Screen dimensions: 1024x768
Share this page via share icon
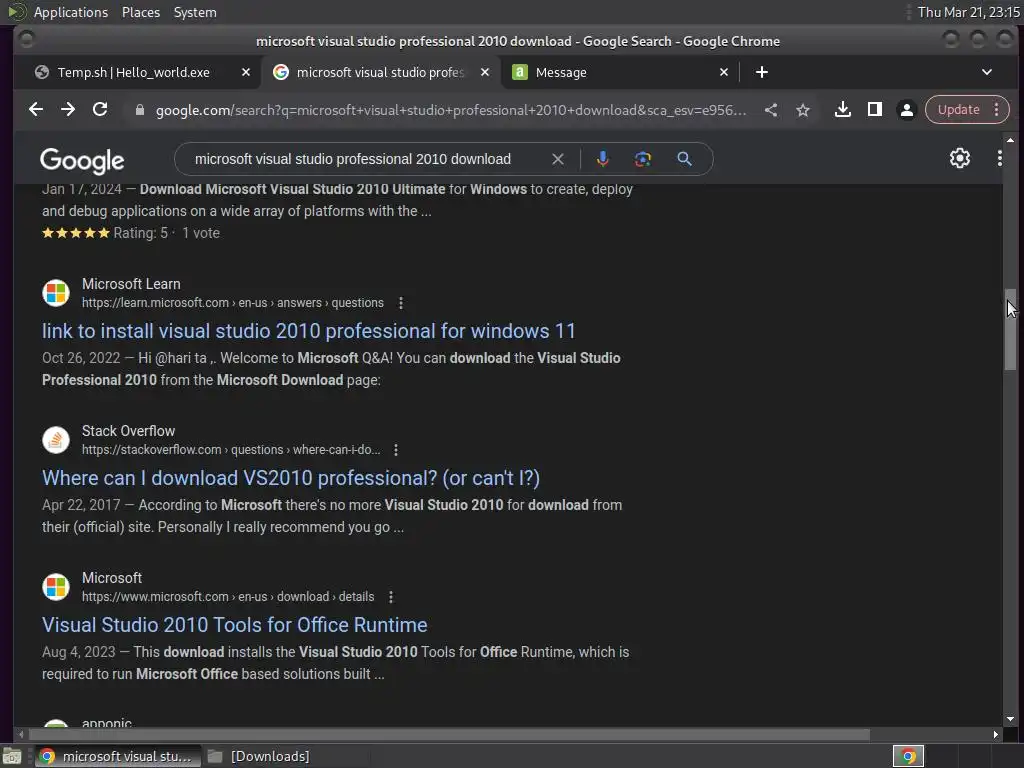pos(771,110)
